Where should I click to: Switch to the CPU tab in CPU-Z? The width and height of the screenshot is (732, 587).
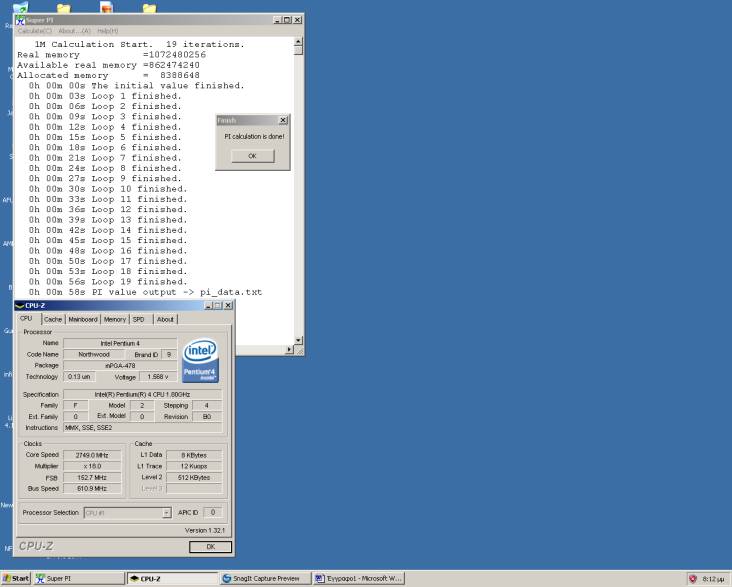coord(27,318)
